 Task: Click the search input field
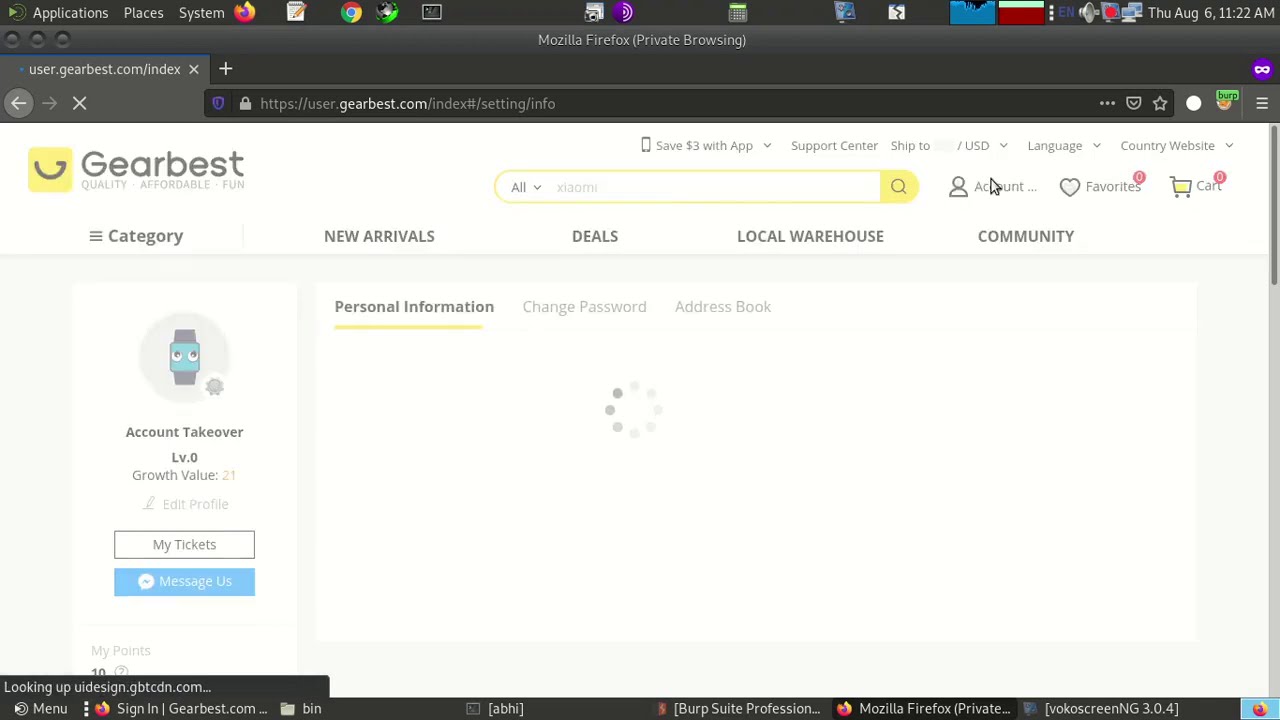click(x=715, y=187)
